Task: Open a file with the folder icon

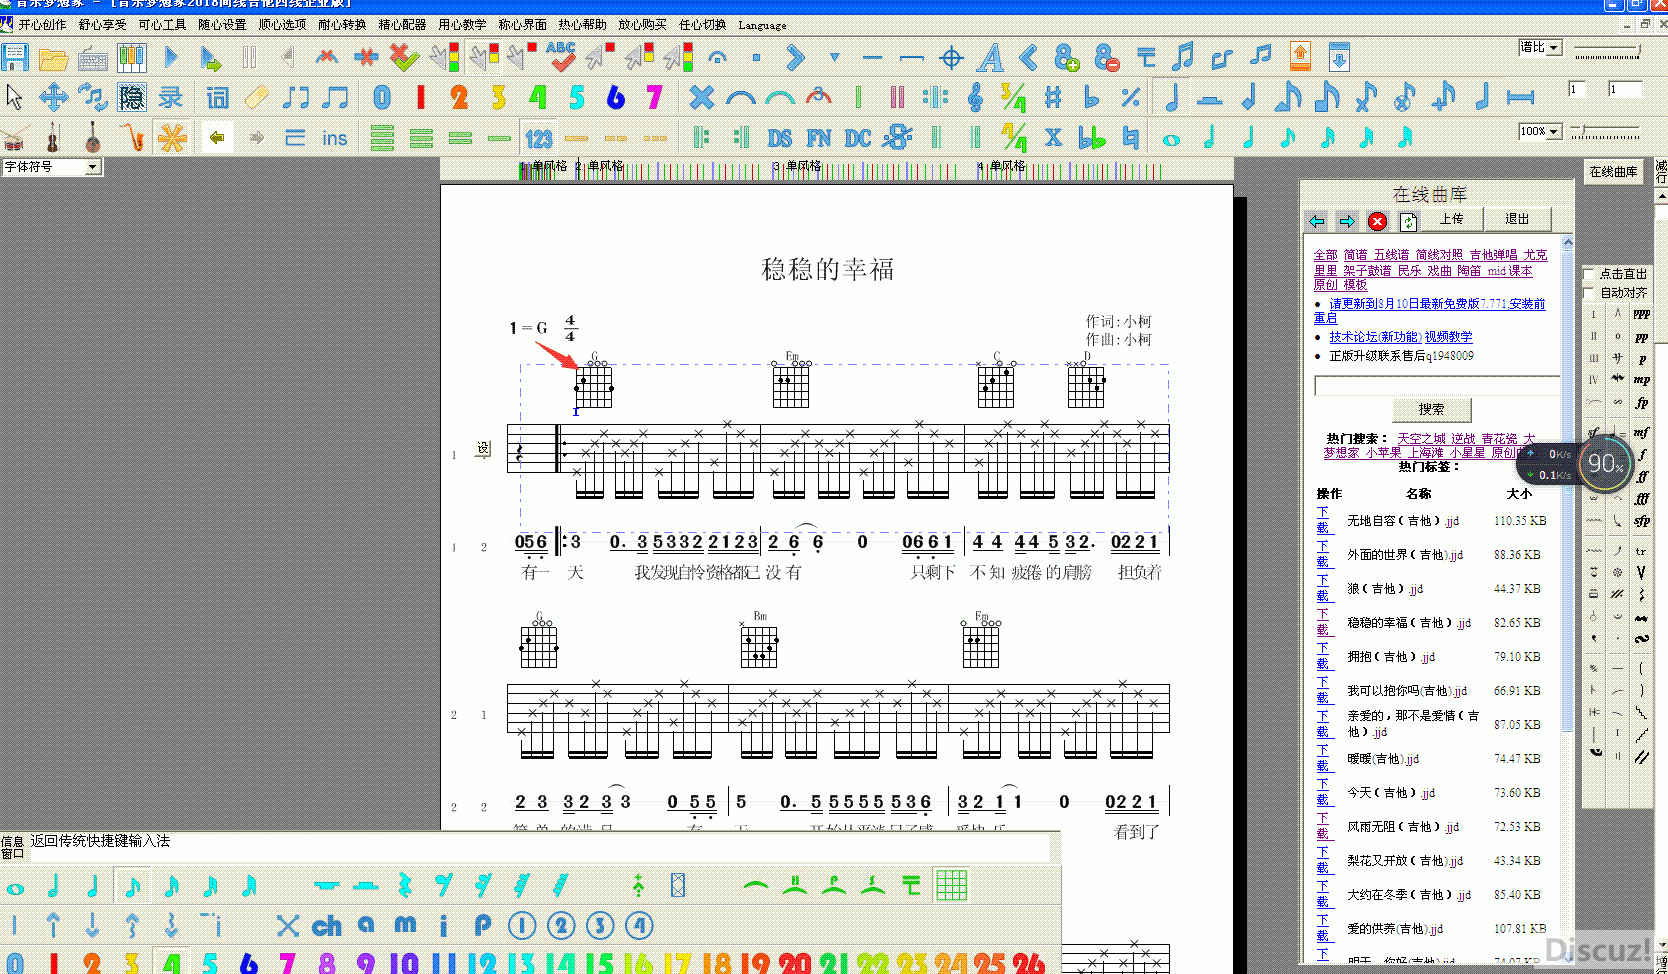Action: coord(53,58)
